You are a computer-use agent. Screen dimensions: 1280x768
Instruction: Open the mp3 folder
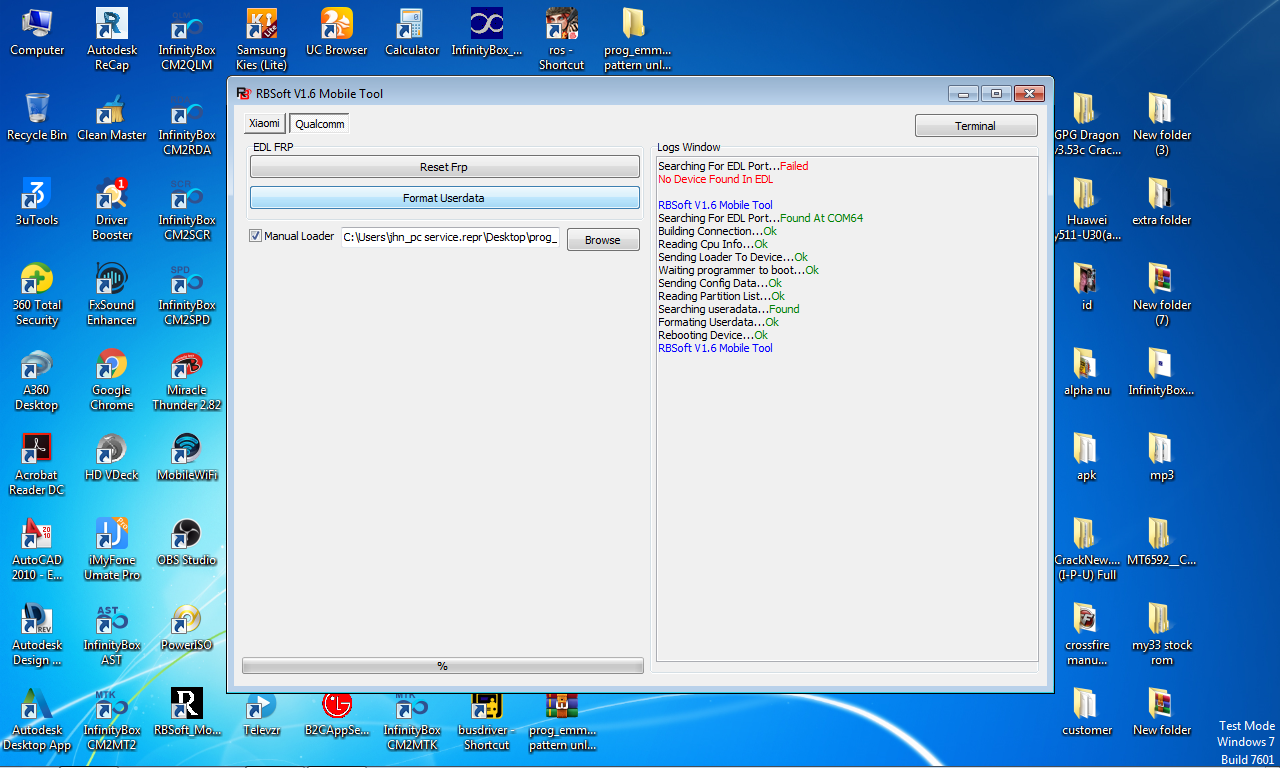click(x=1162, y=458)
